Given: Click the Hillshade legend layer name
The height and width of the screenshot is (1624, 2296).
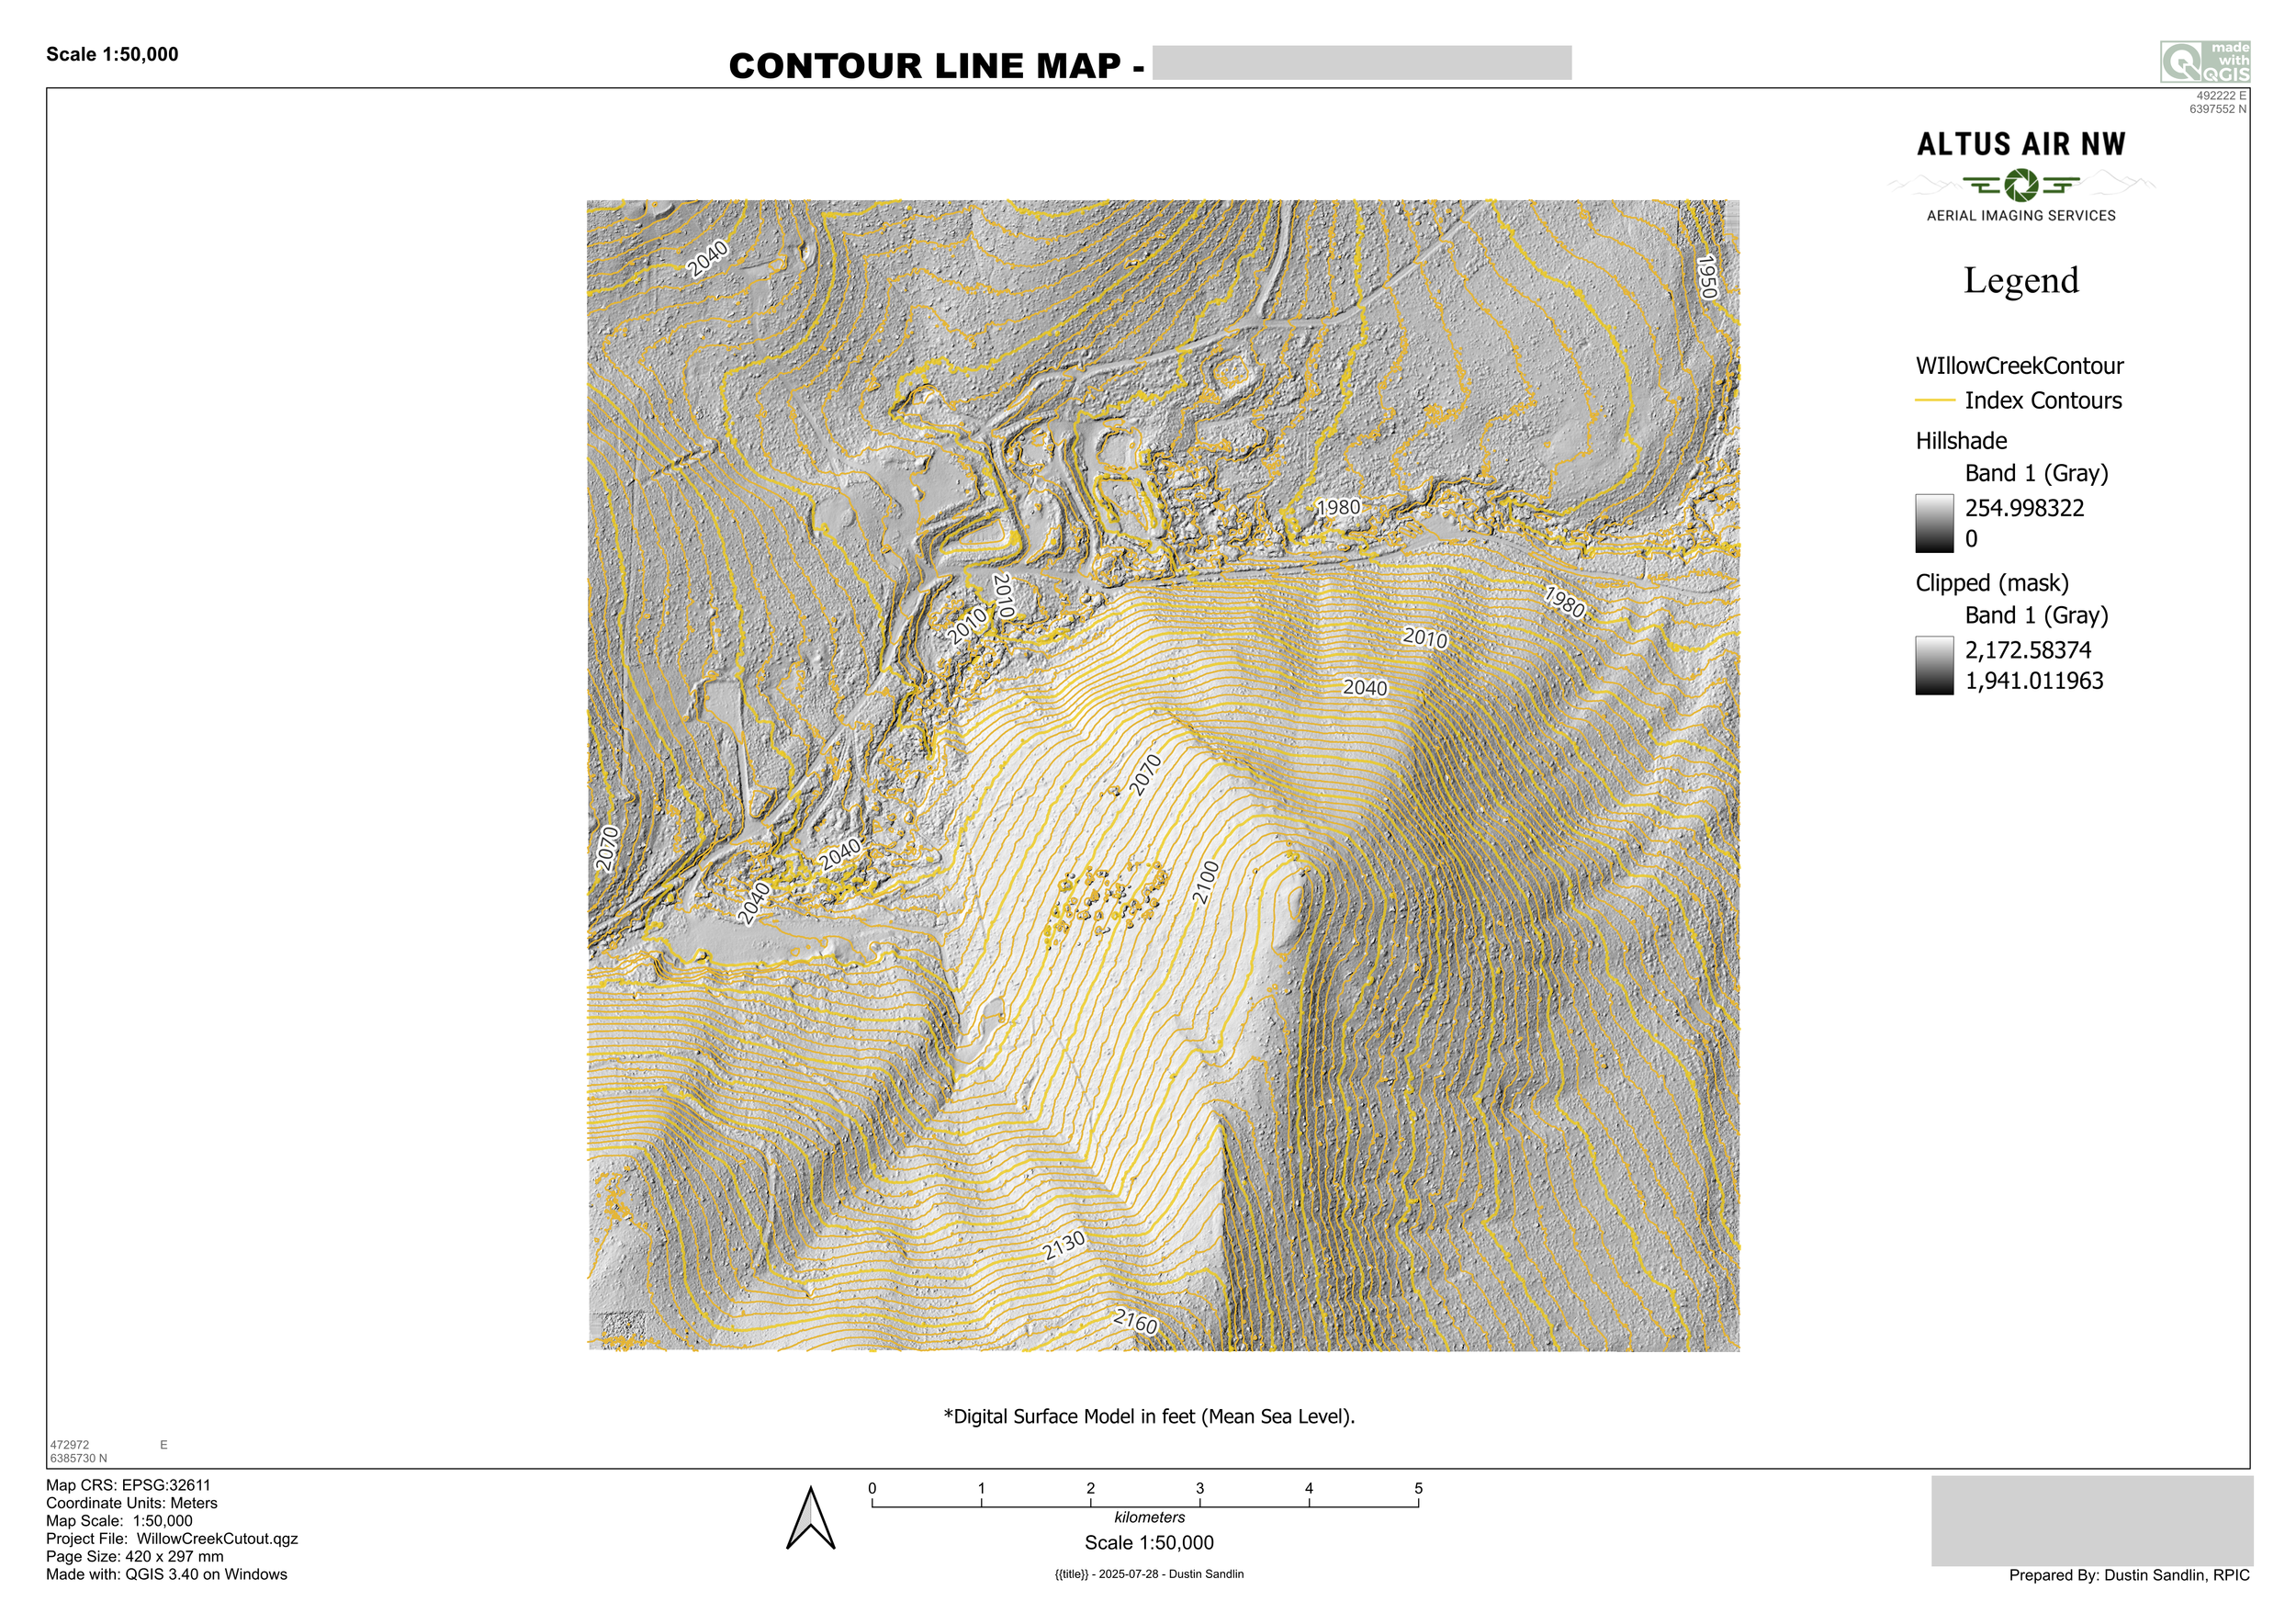Looking at the screenshot, I should [1960, 441].
